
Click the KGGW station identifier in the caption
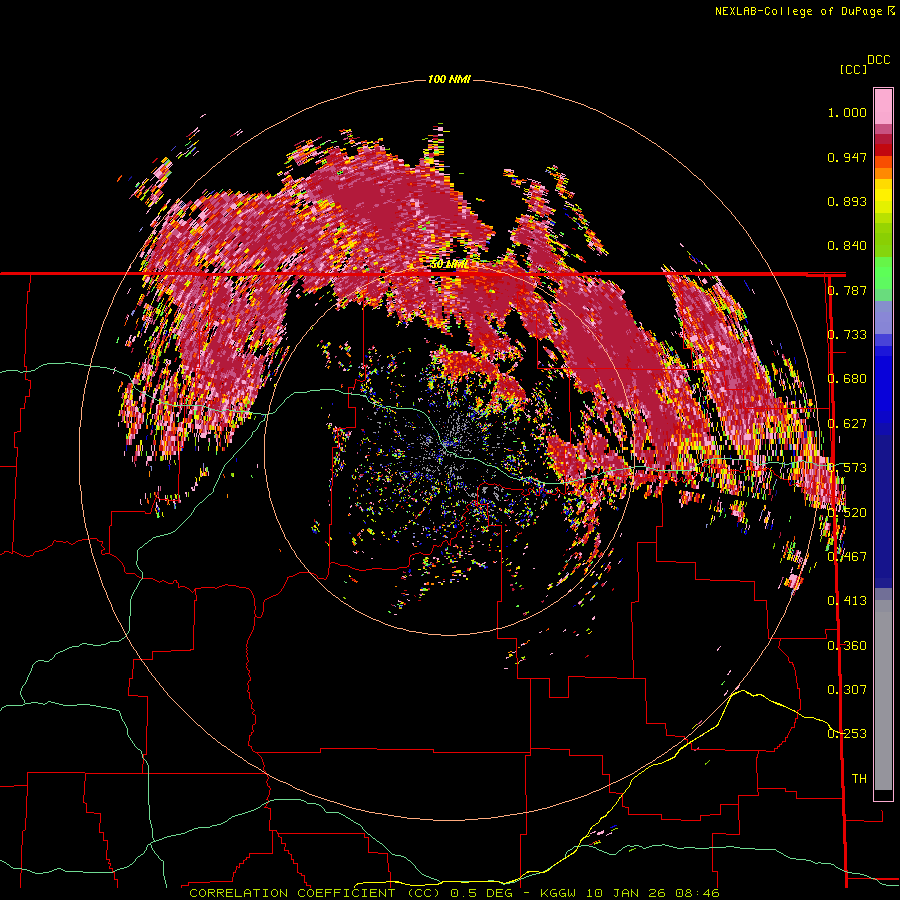click(x=560, y=893)
